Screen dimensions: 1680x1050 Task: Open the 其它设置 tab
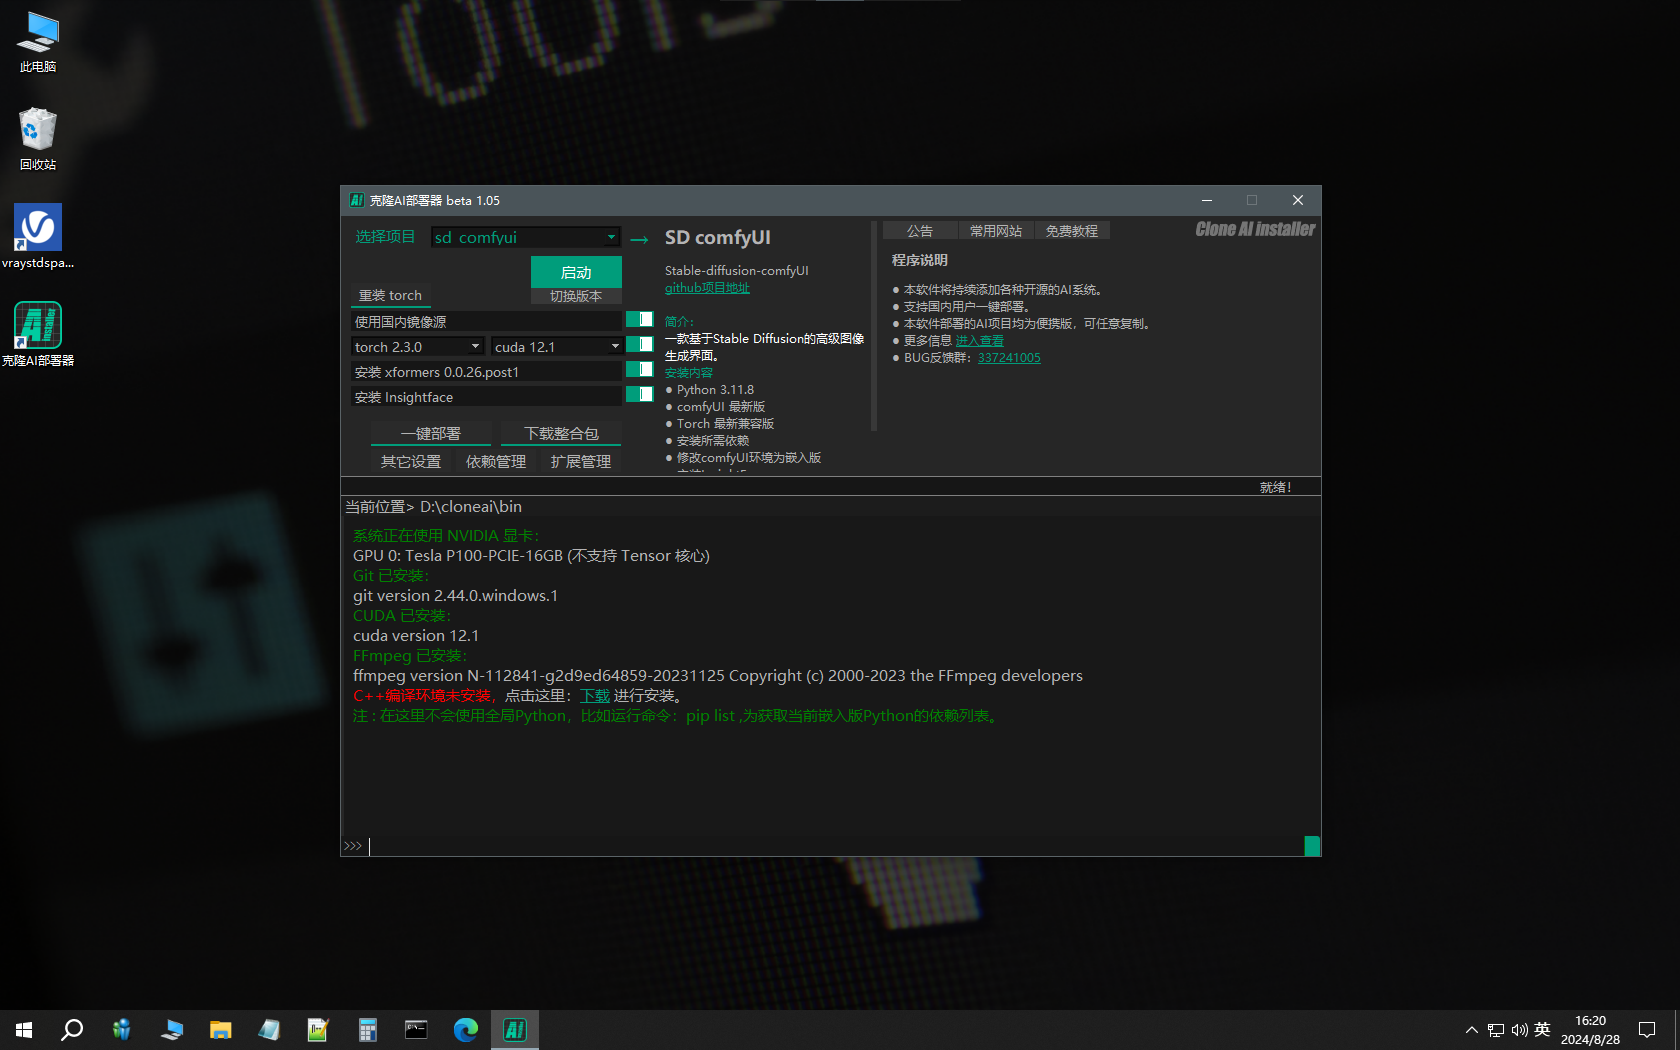411,462
